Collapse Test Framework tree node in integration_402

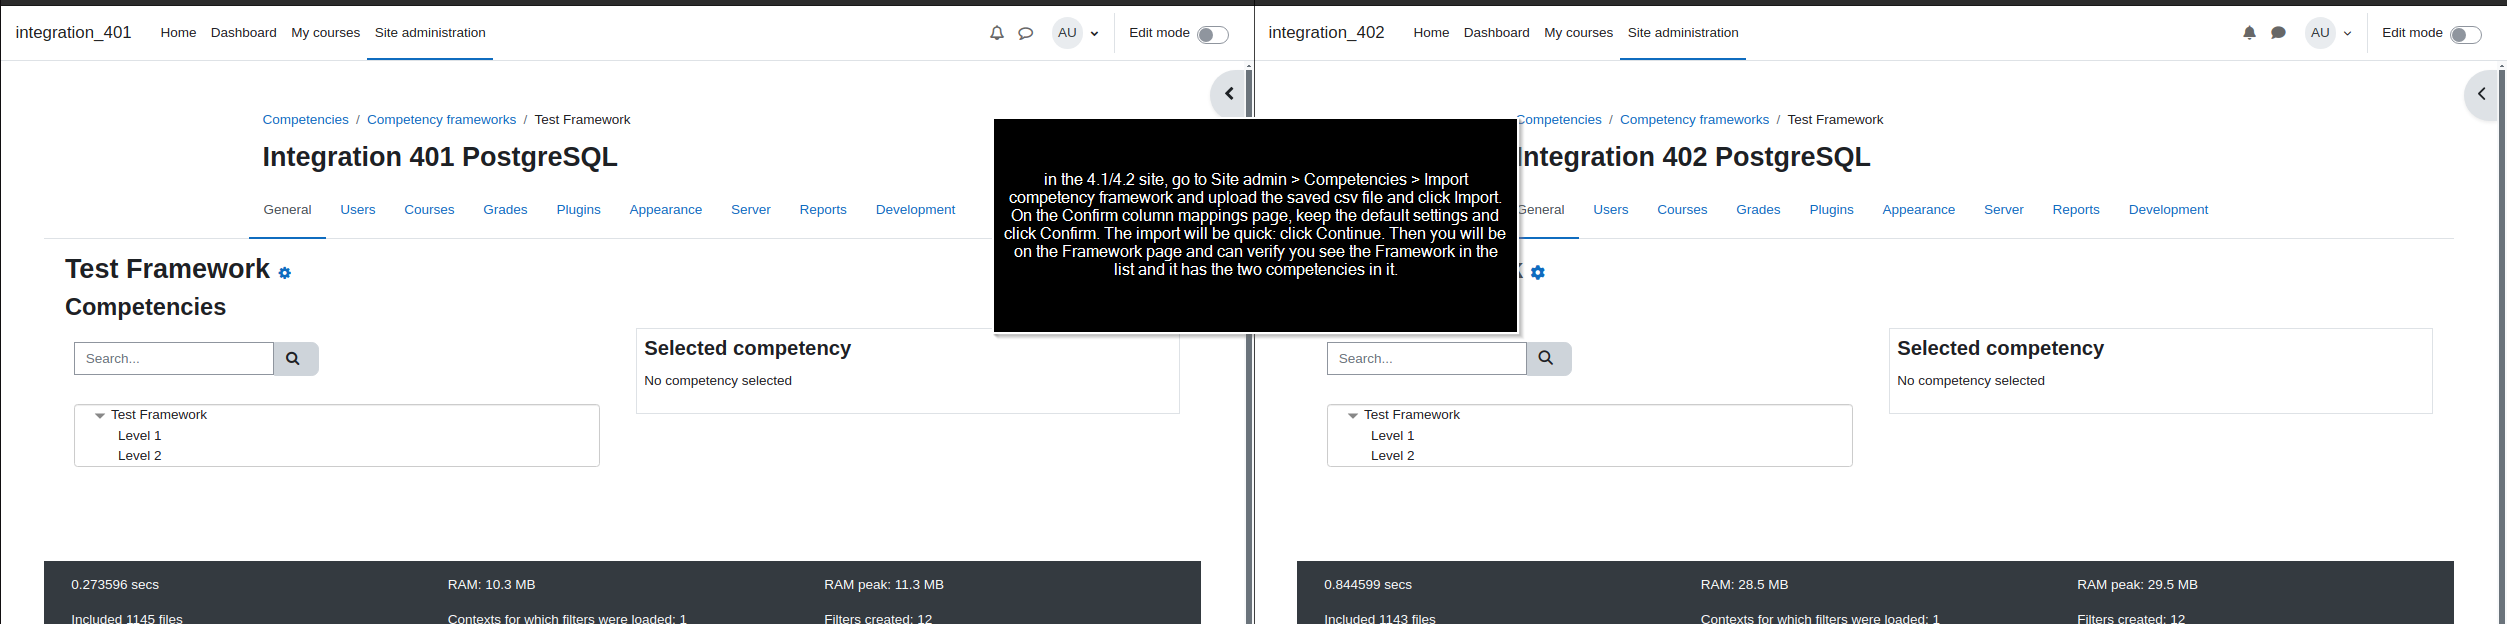pyautogui.click(x=1353, y=416)
